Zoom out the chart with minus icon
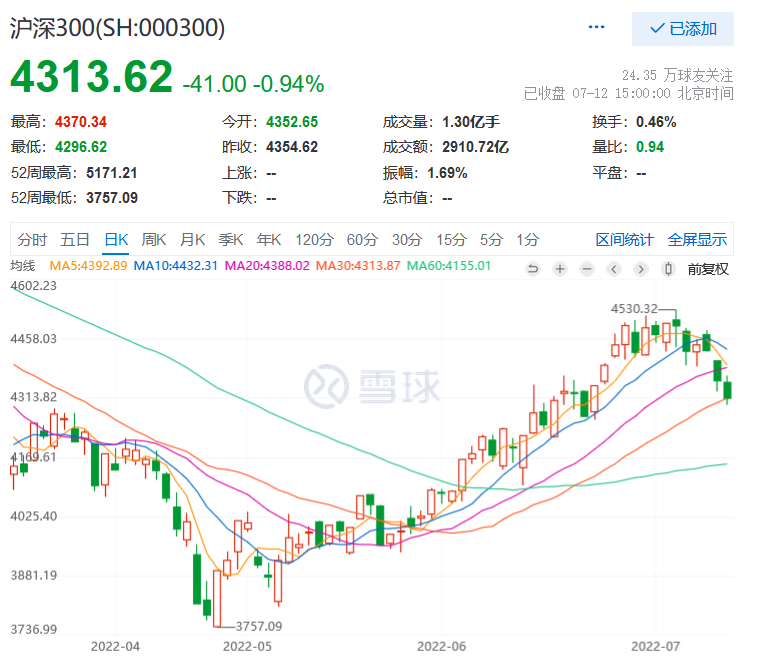This screenshot has width=757, height=659. pos(587,269)
